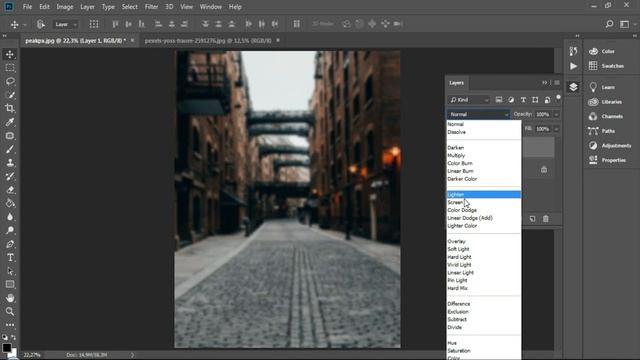This screenshot has width=640, height=360.
Task: Select the Quick Selection tool
Action: tap(10, 95)
